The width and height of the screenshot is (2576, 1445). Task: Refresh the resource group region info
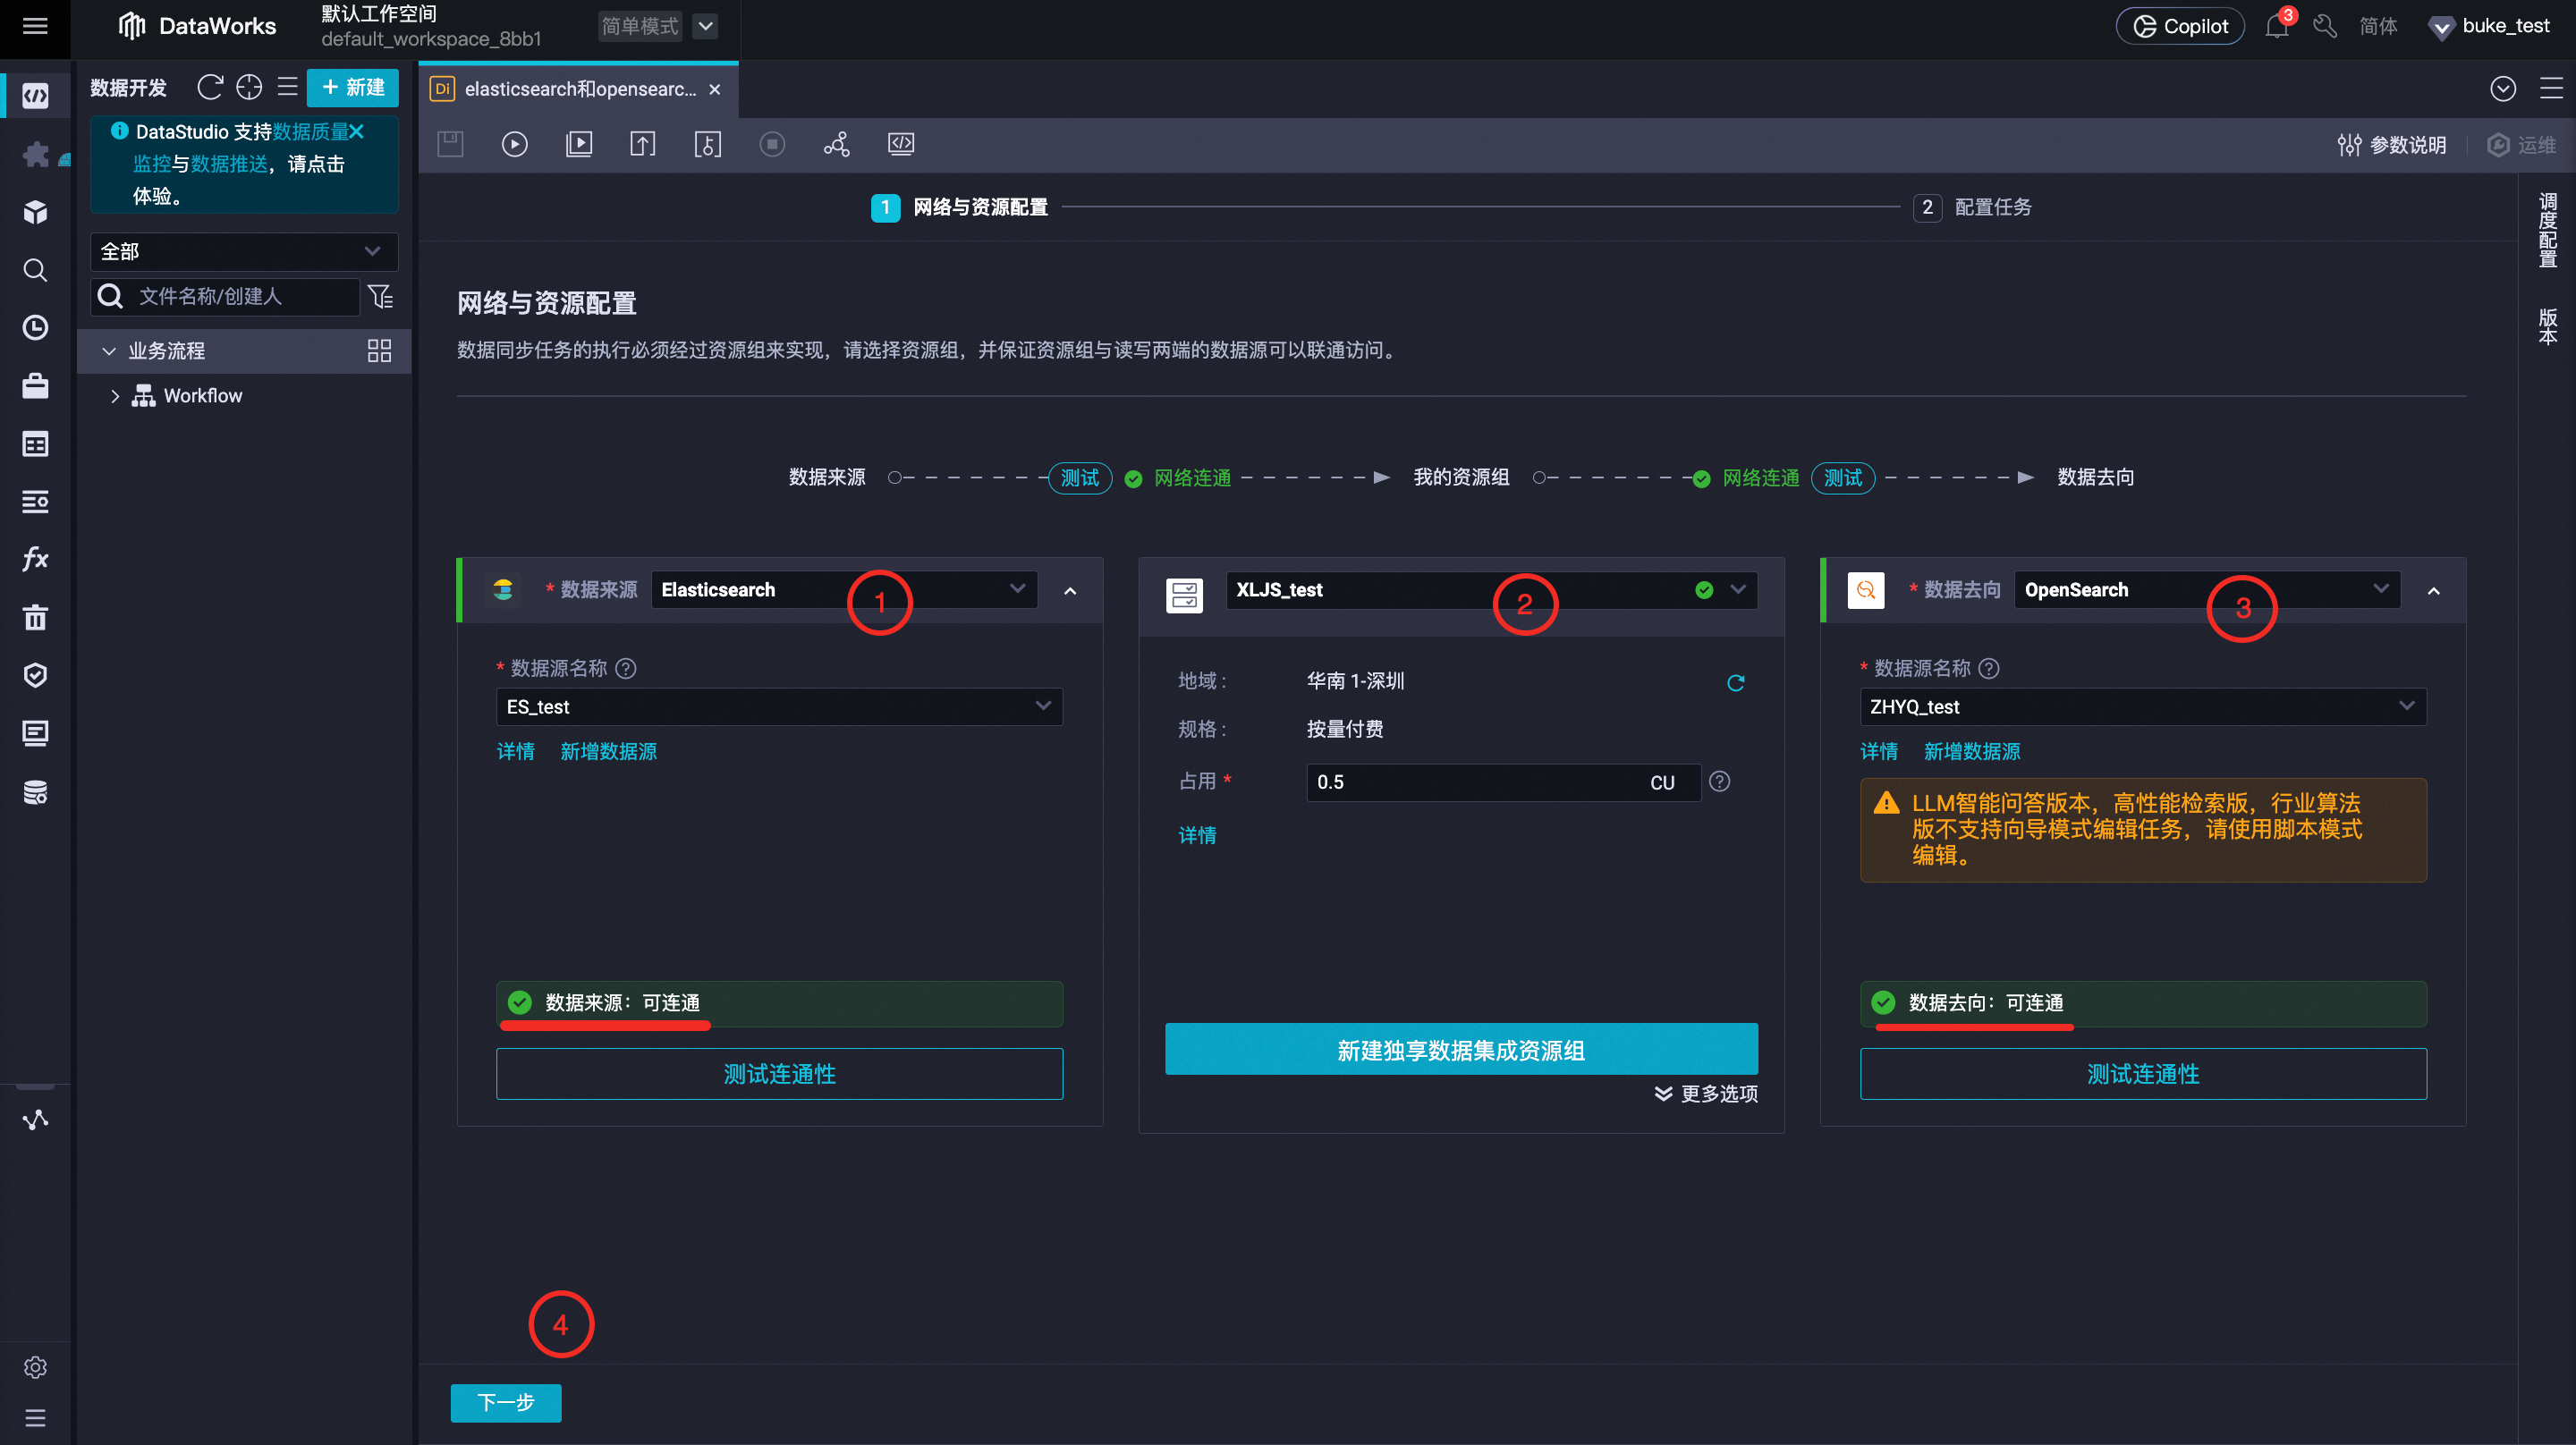[x=1736, y=683]
